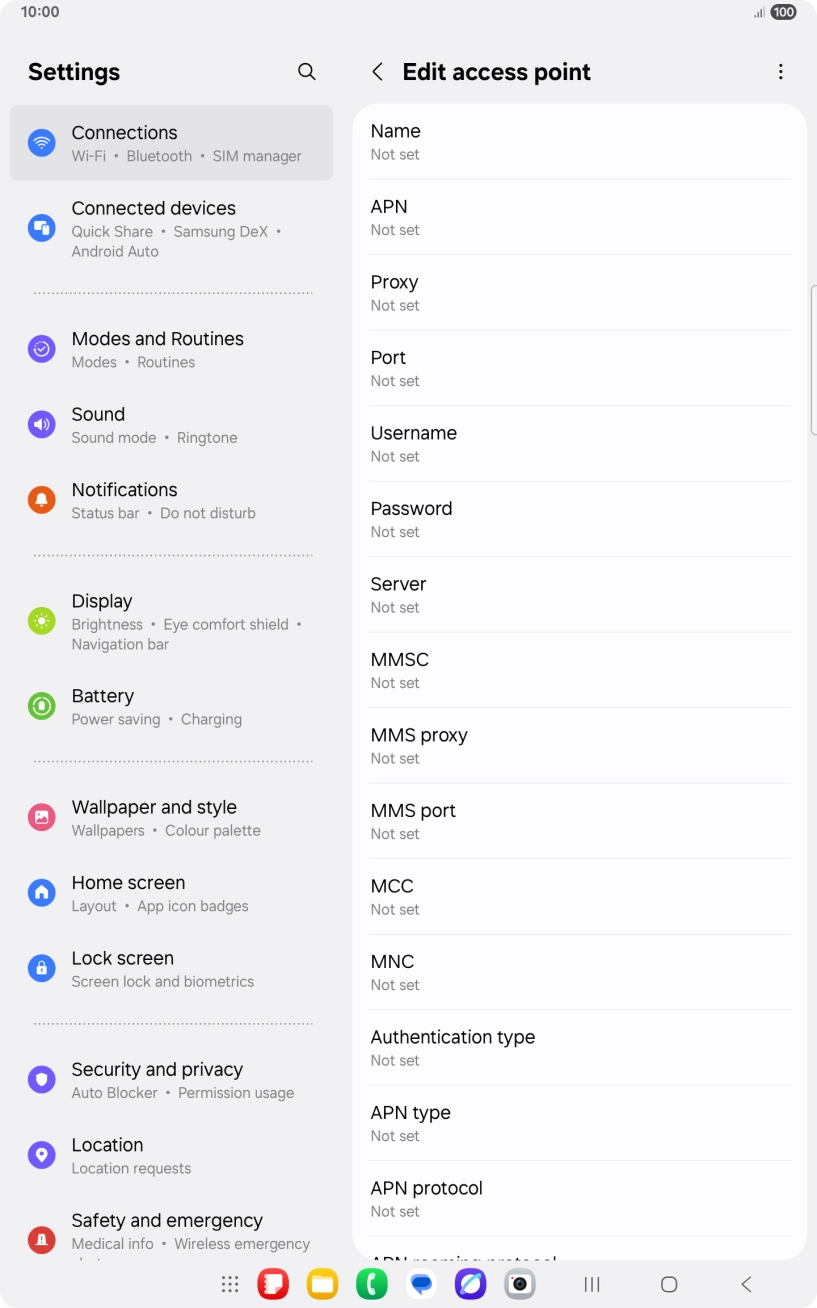
Task: Tap the search icon in Settings
Action: click(307, 72)
